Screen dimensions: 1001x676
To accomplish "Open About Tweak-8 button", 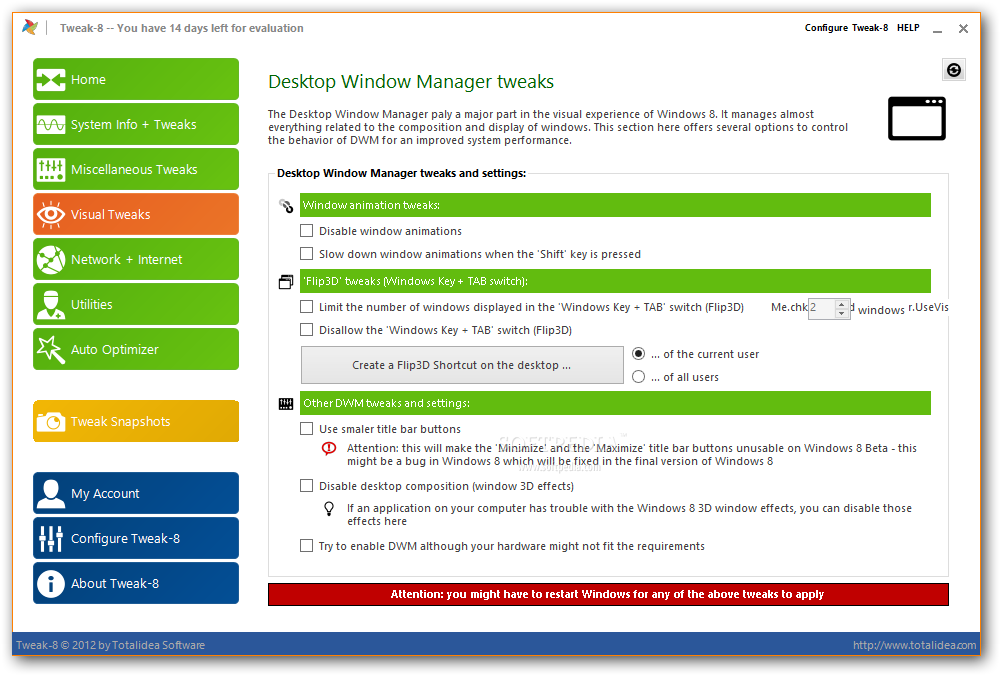I will coord(136,583).
